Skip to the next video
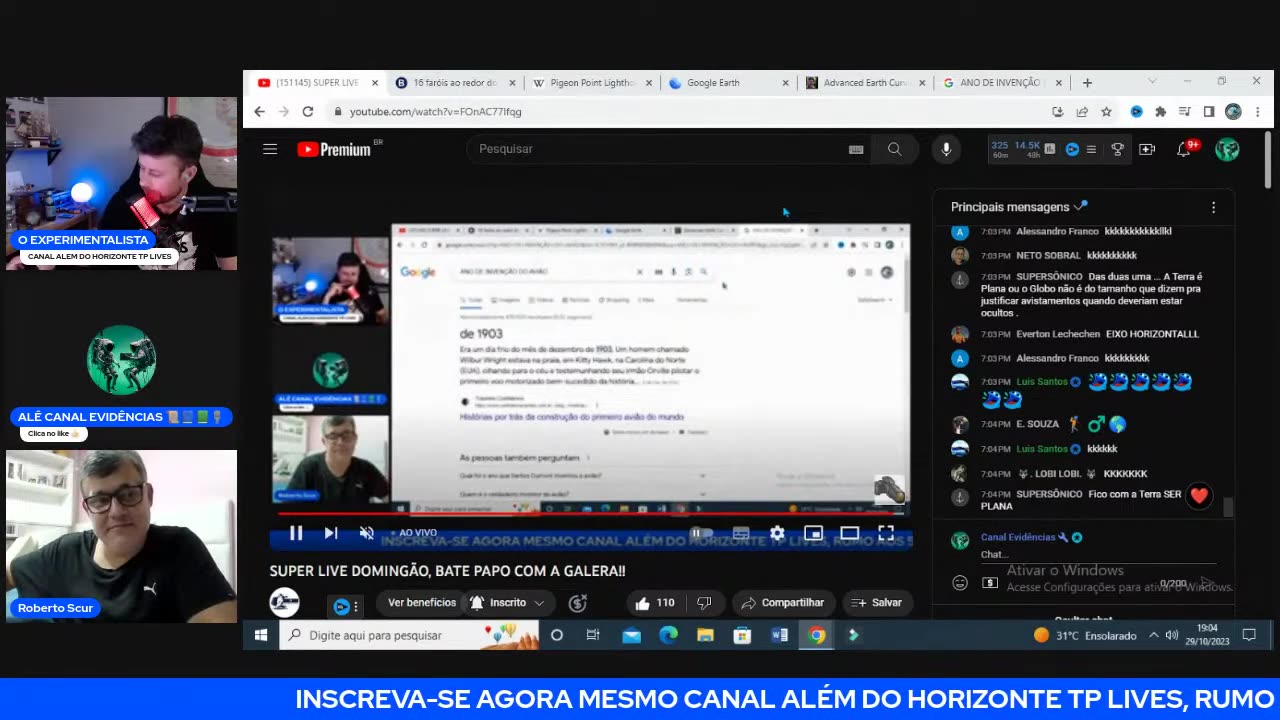Viewport: 1280px width, 720px height. [x=331, y=533]
